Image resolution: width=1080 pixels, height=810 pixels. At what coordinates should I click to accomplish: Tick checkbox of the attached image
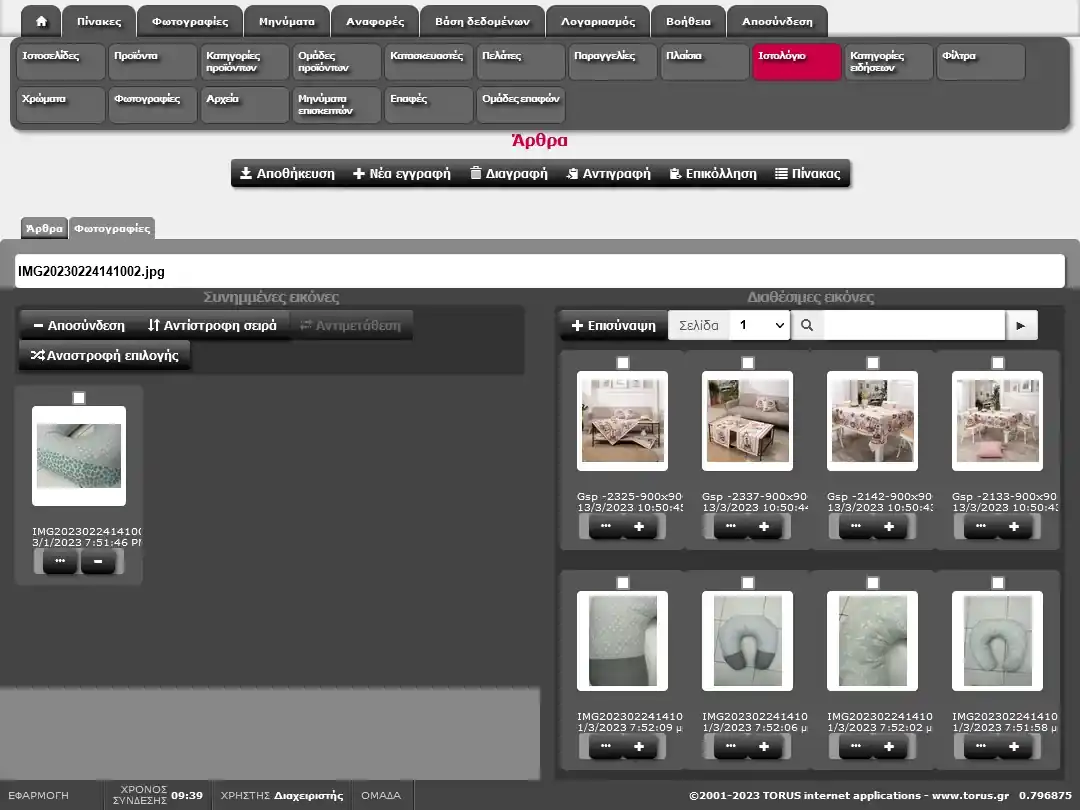79,398
